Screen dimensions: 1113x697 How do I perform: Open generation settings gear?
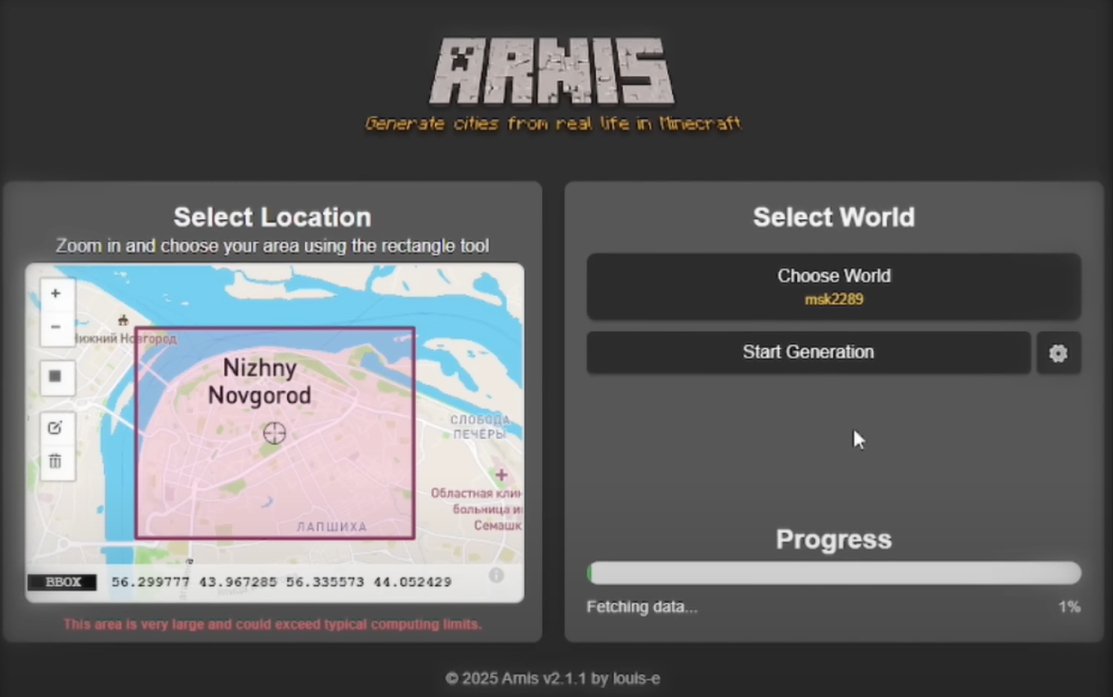1058,353
